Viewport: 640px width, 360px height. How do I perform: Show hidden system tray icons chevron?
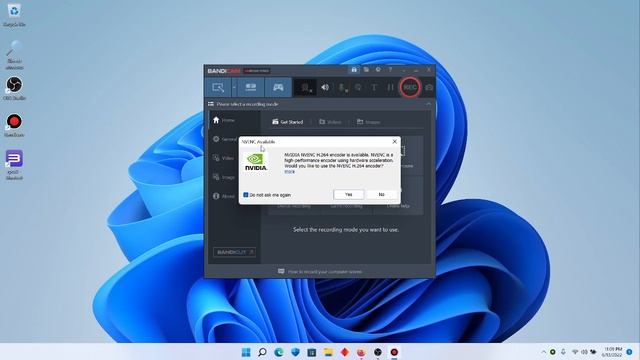pos(543,352)
